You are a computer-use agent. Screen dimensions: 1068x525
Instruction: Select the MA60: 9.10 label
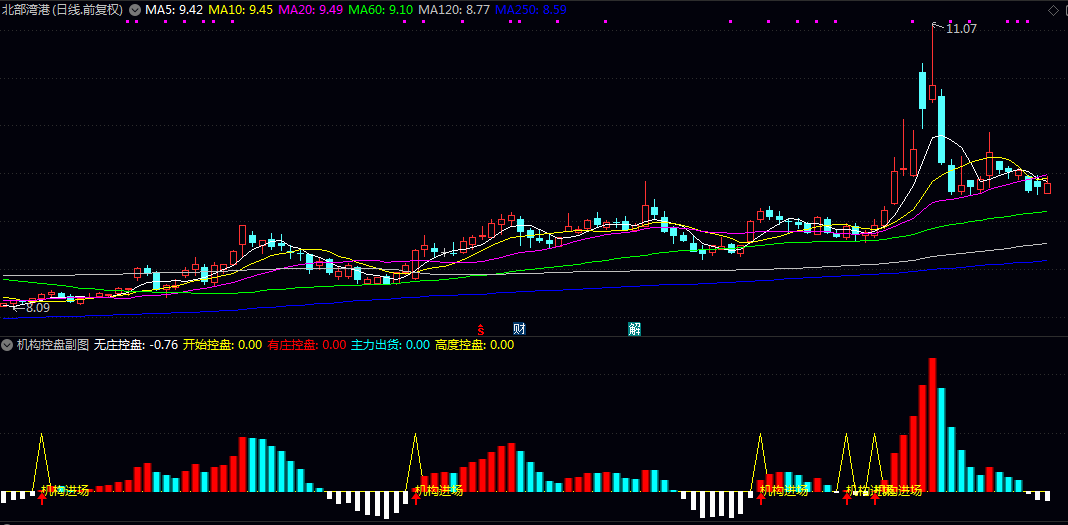point(381,10)
